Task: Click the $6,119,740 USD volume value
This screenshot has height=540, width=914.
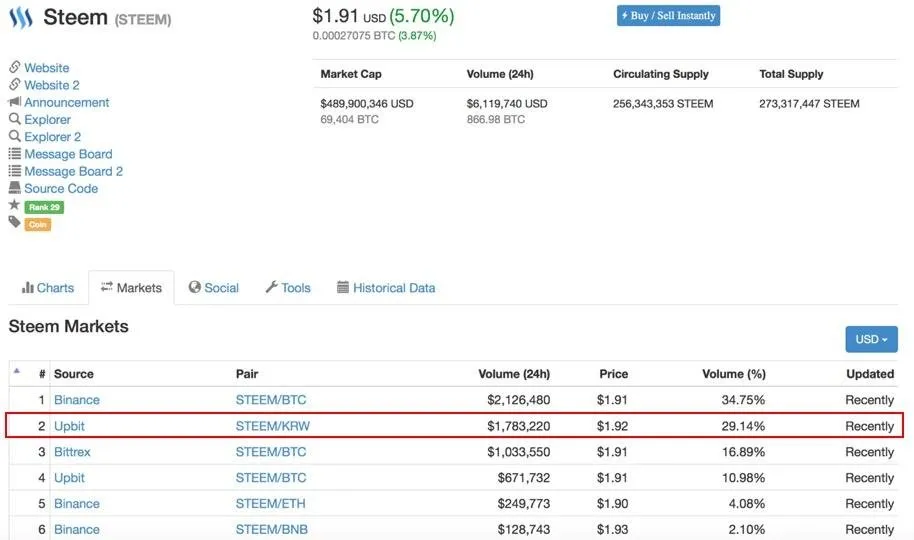Action: tap(507, 104)
